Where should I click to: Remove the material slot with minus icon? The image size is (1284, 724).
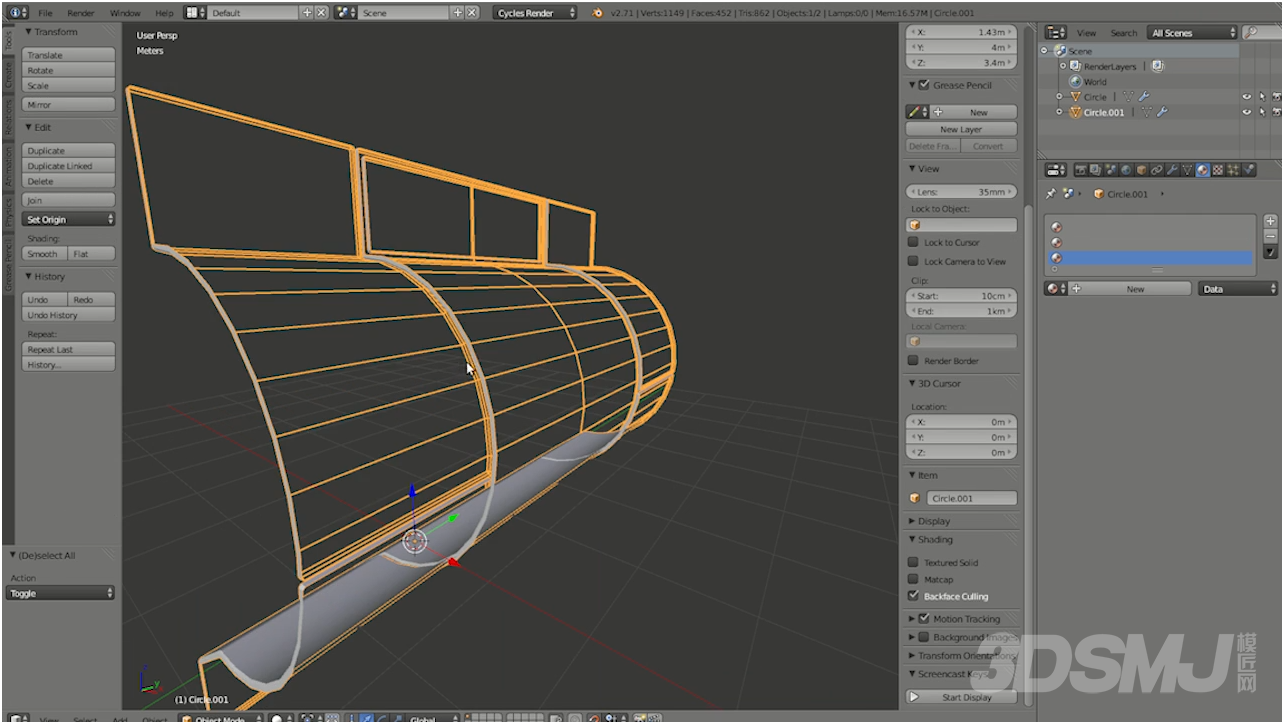tap(1270, 236)
